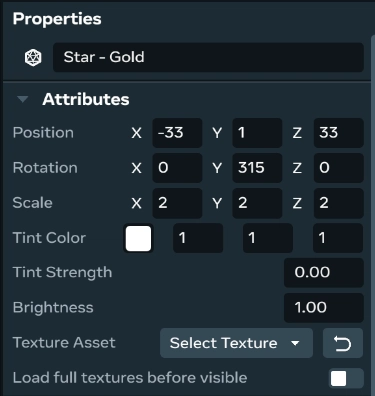Open the Select Texture dropdown

click(236, 343)
